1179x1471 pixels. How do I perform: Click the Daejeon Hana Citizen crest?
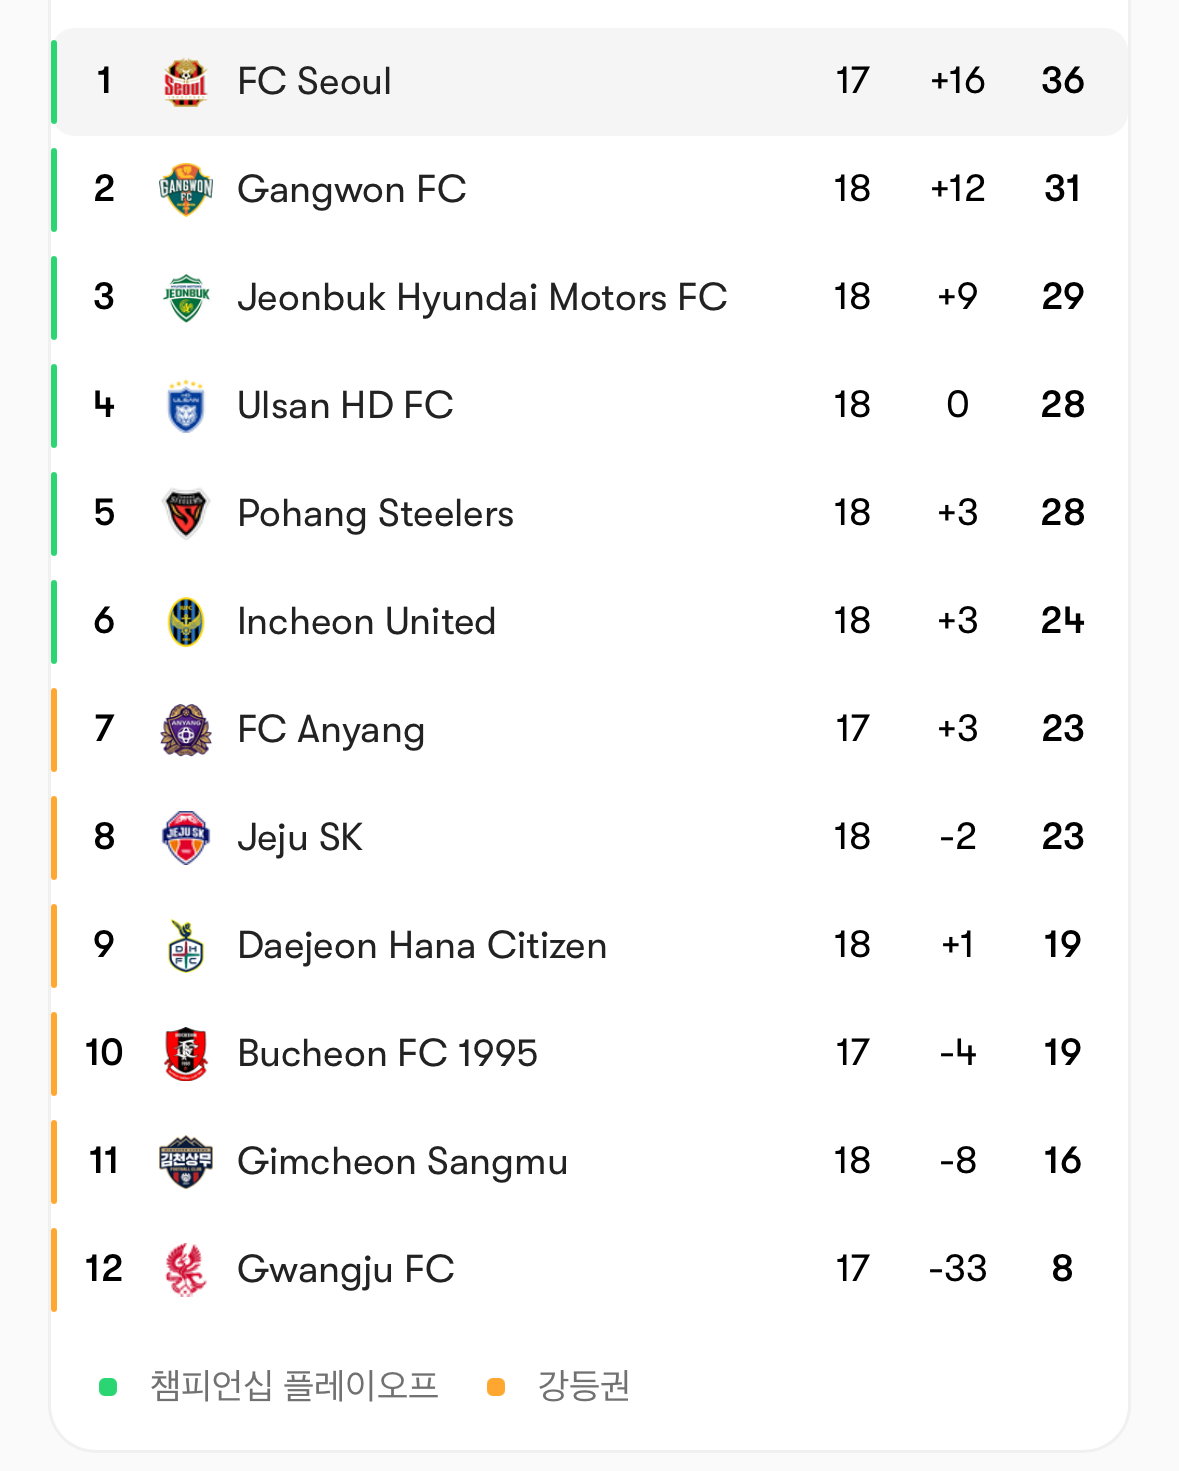click(x=186, y=946)
